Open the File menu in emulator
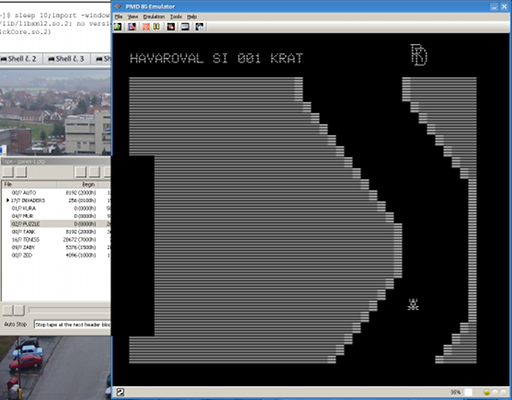This screenshot has height=400, width=512. coord(119,16)
